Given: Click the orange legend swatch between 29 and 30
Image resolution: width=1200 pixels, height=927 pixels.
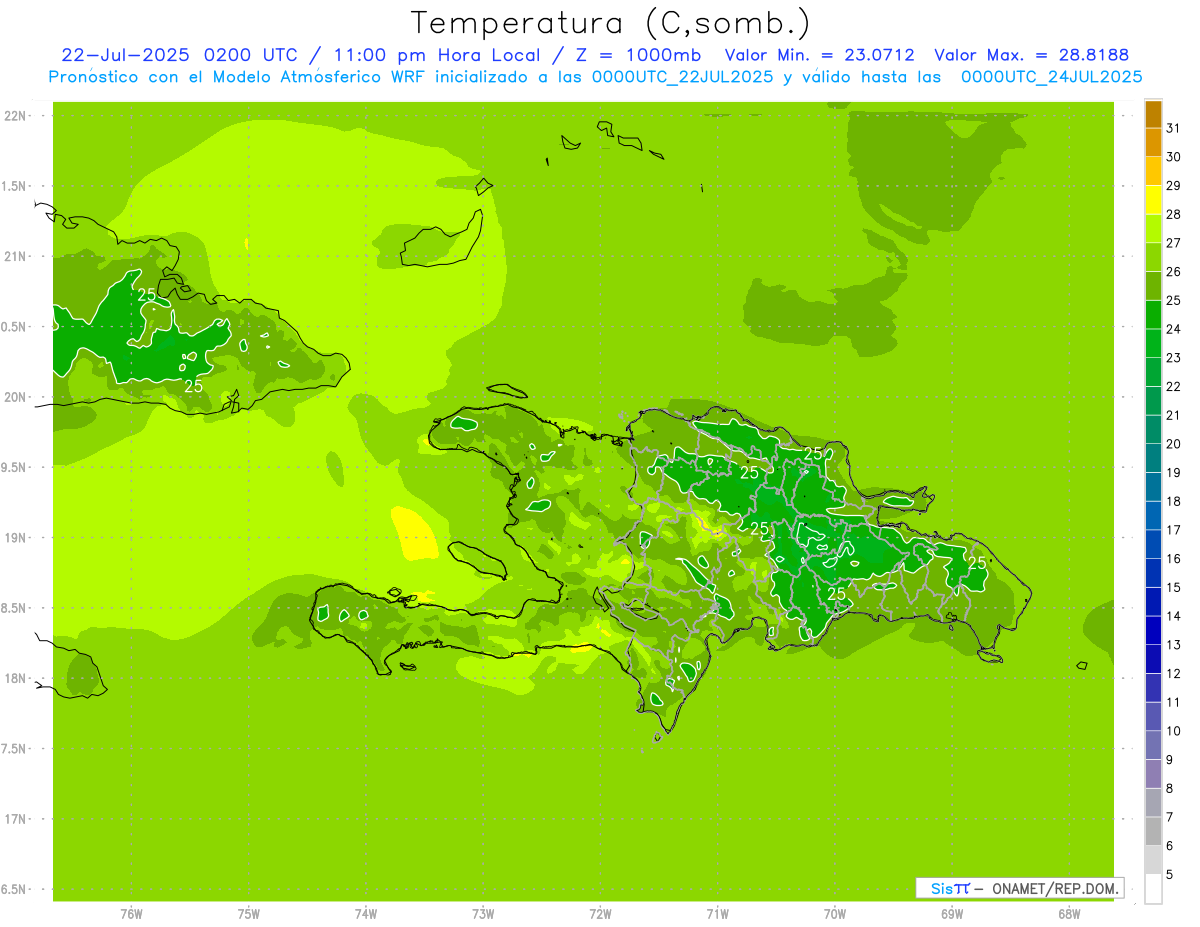Looking at the screenshot, I should click(1153, 171).
